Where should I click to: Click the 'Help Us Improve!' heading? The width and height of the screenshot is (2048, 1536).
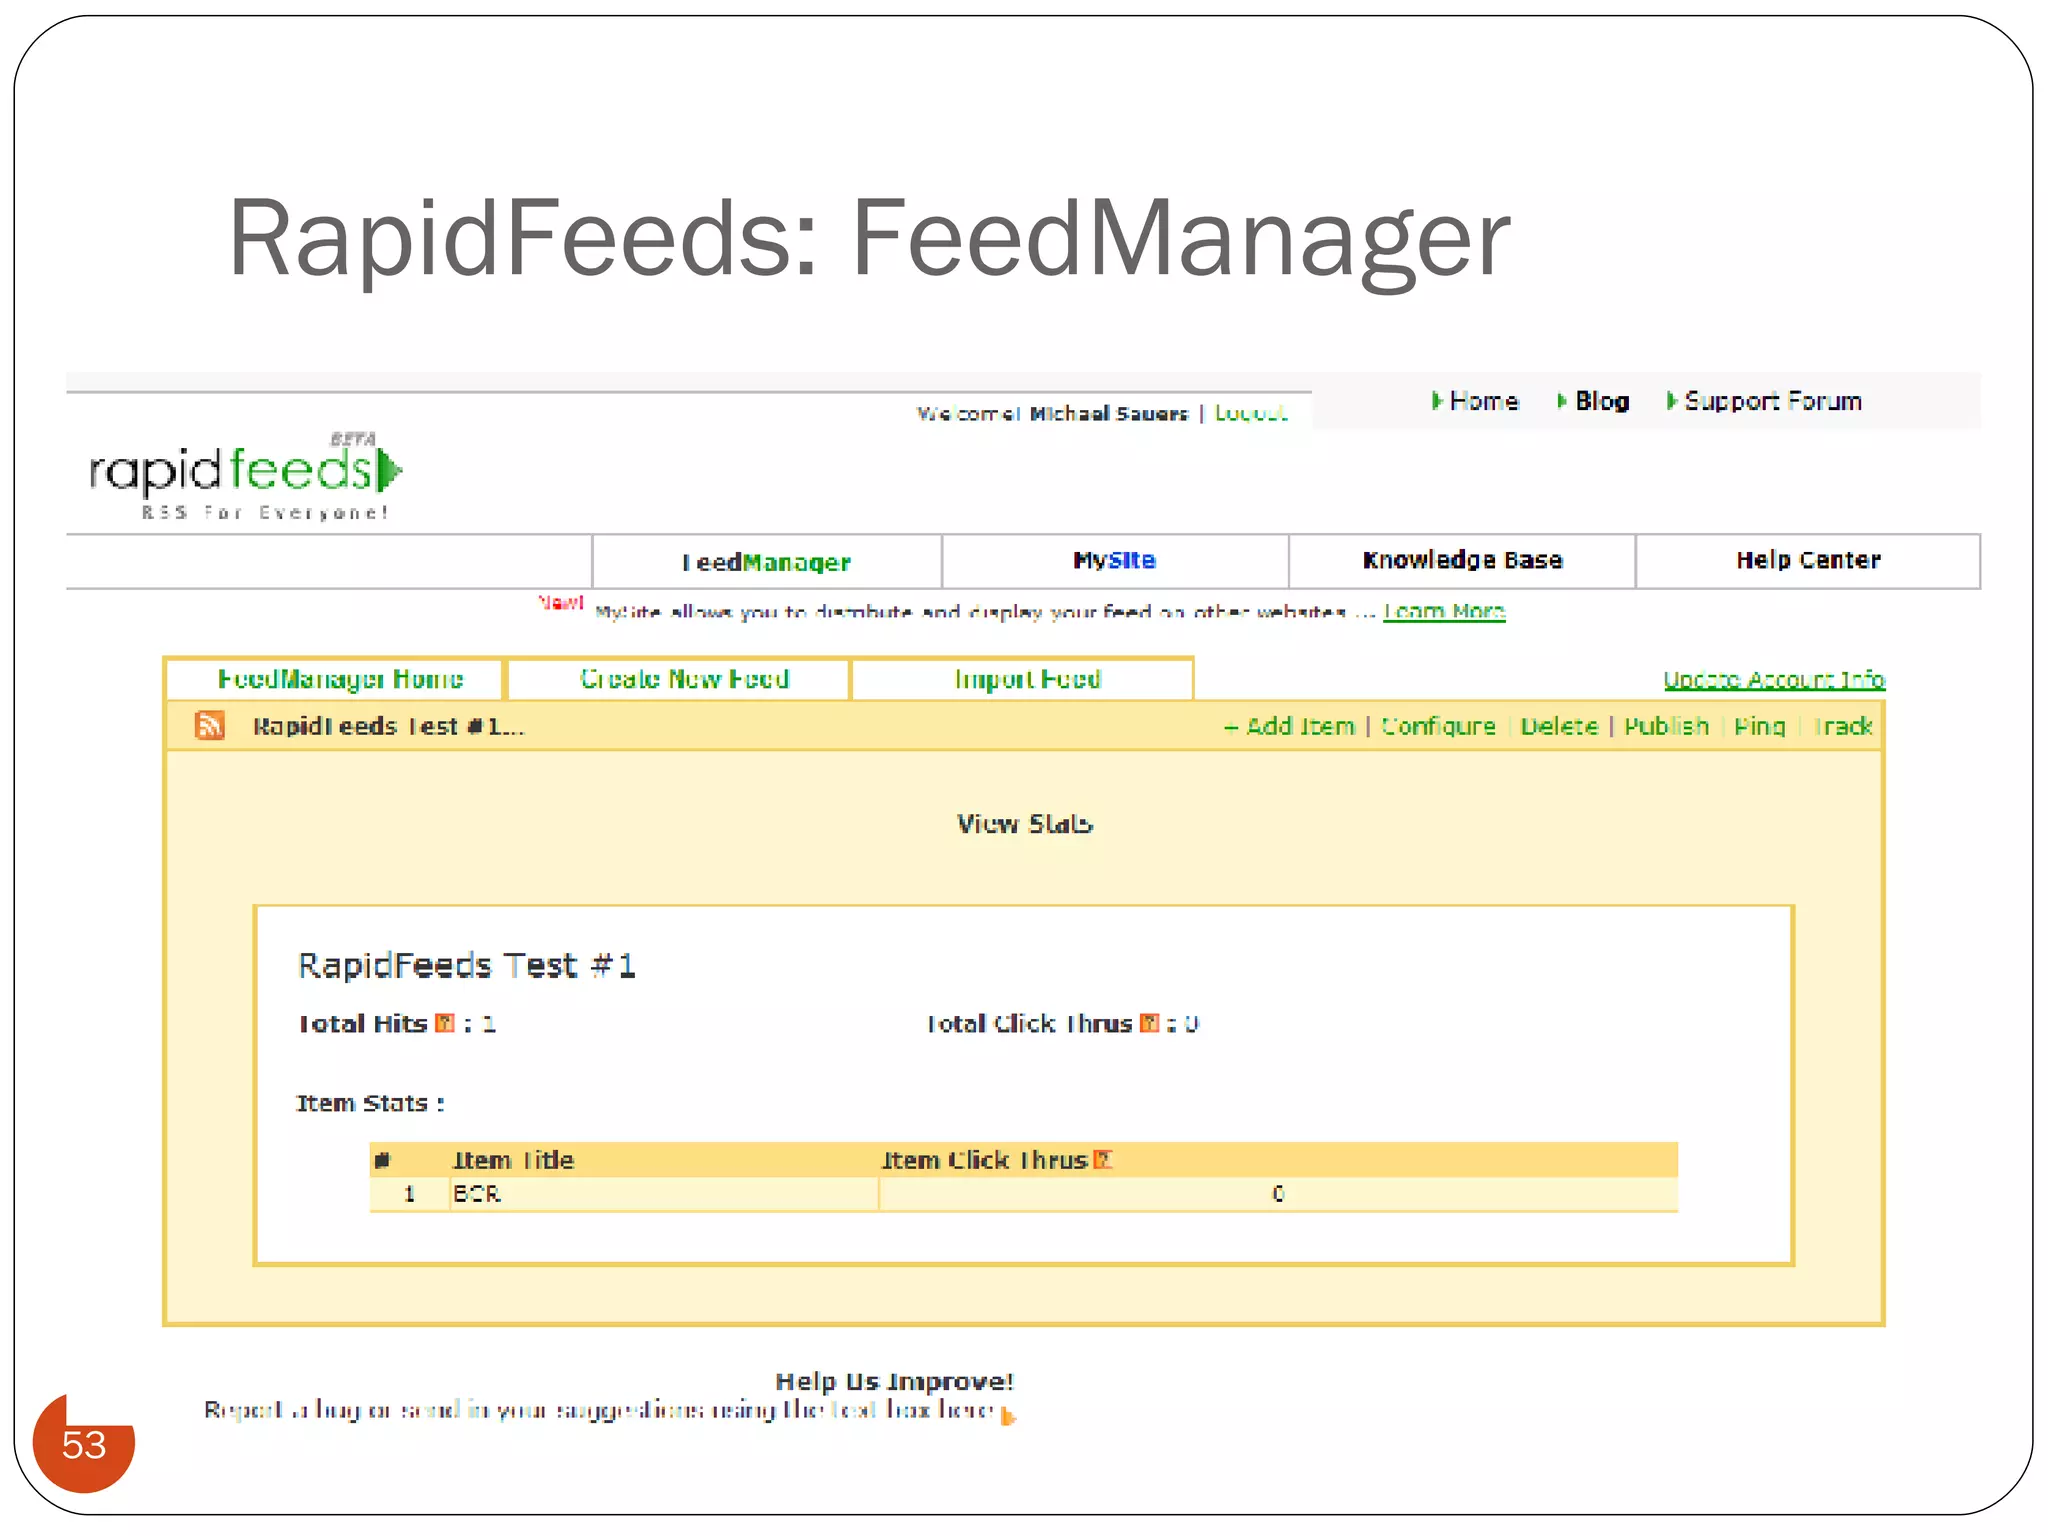coord(895,1382)
